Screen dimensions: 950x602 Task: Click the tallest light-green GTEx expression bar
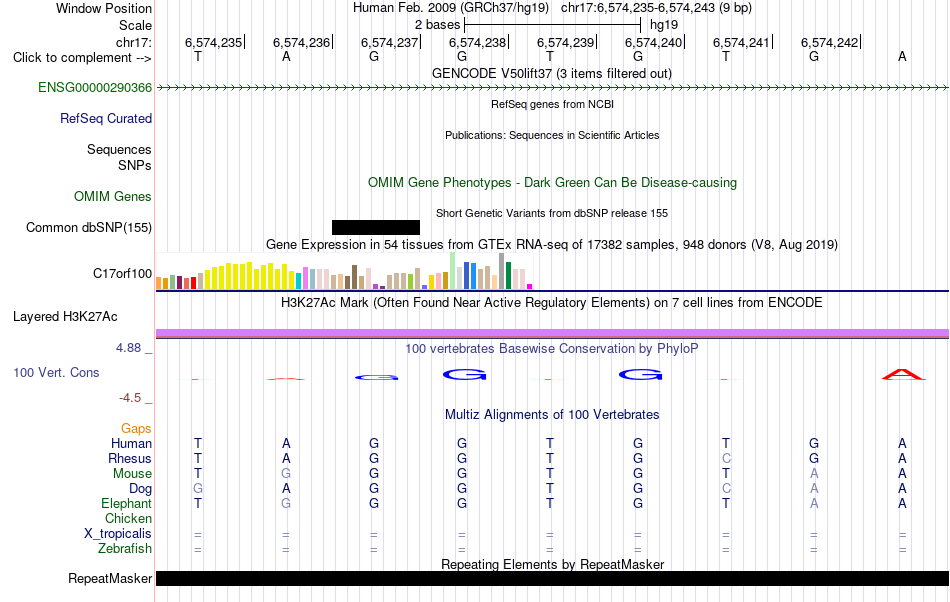click(x=453, y=271)
